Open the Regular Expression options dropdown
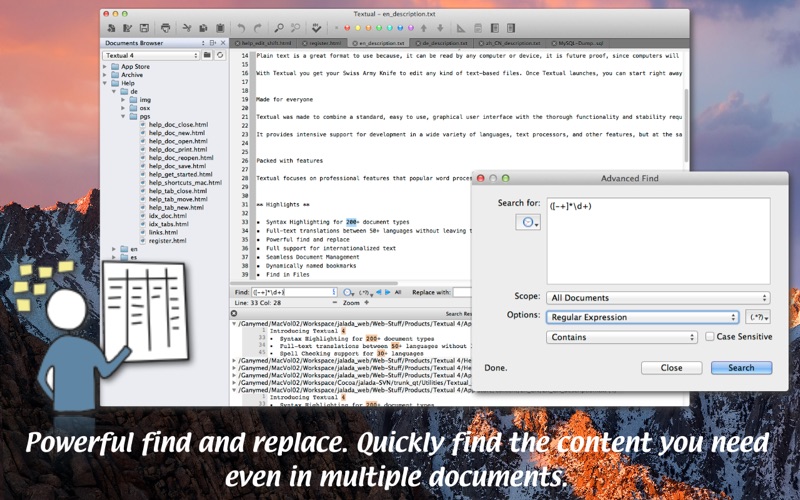 pos(642,317)
